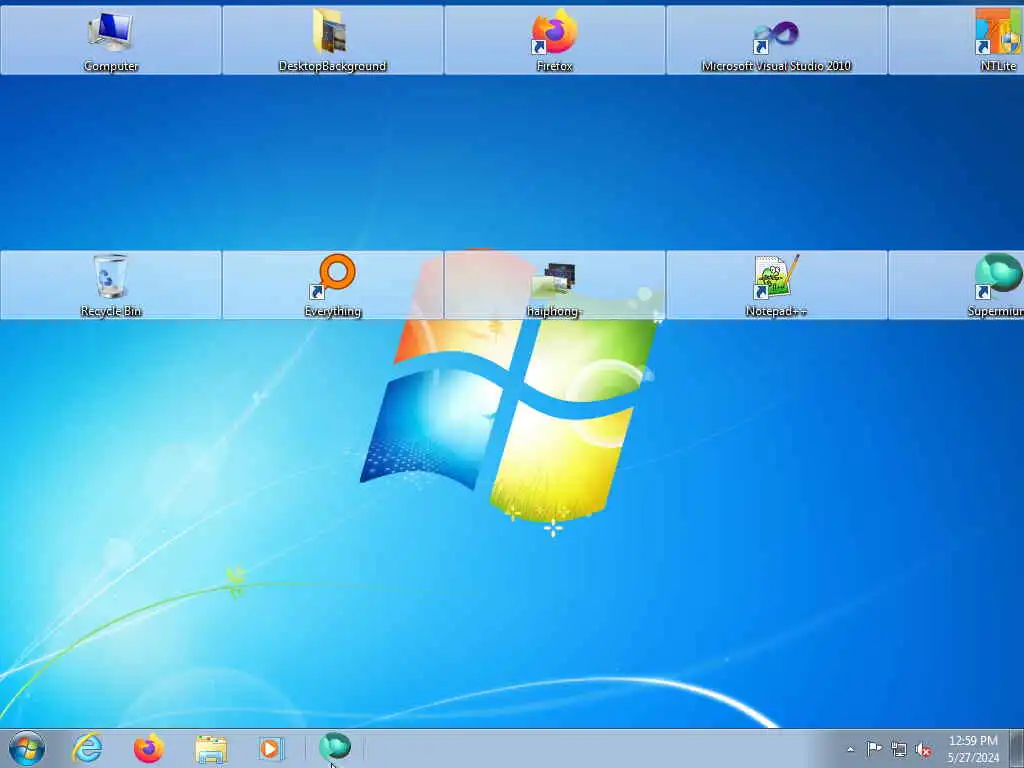The height and width of the screenshot is (768, 1024).
Task: Open Windows Media Player from taskbar
Action: pos(271,748)
